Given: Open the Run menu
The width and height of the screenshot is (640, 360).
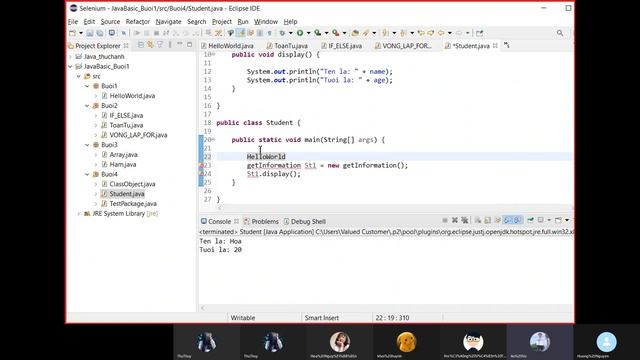Looking at the screenshot, I should tap(242, 22).
